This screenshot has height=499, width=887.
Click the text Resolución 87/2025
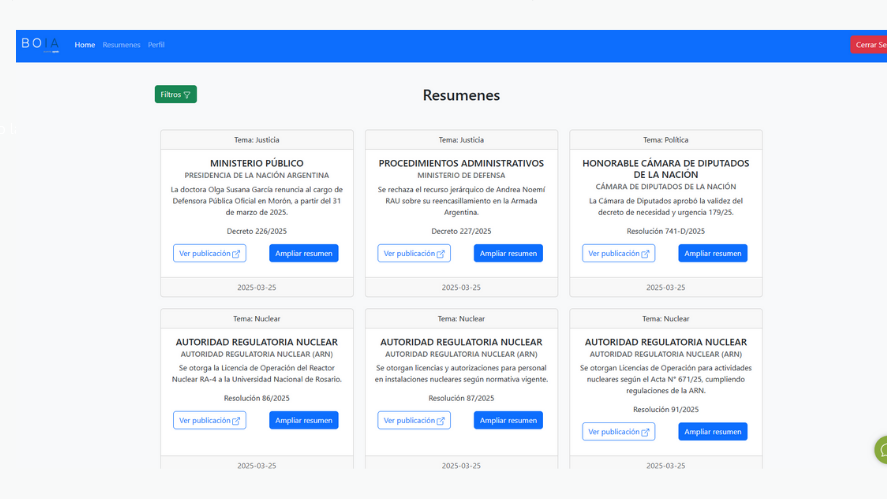pyautogui.click(x=461, y=398)
